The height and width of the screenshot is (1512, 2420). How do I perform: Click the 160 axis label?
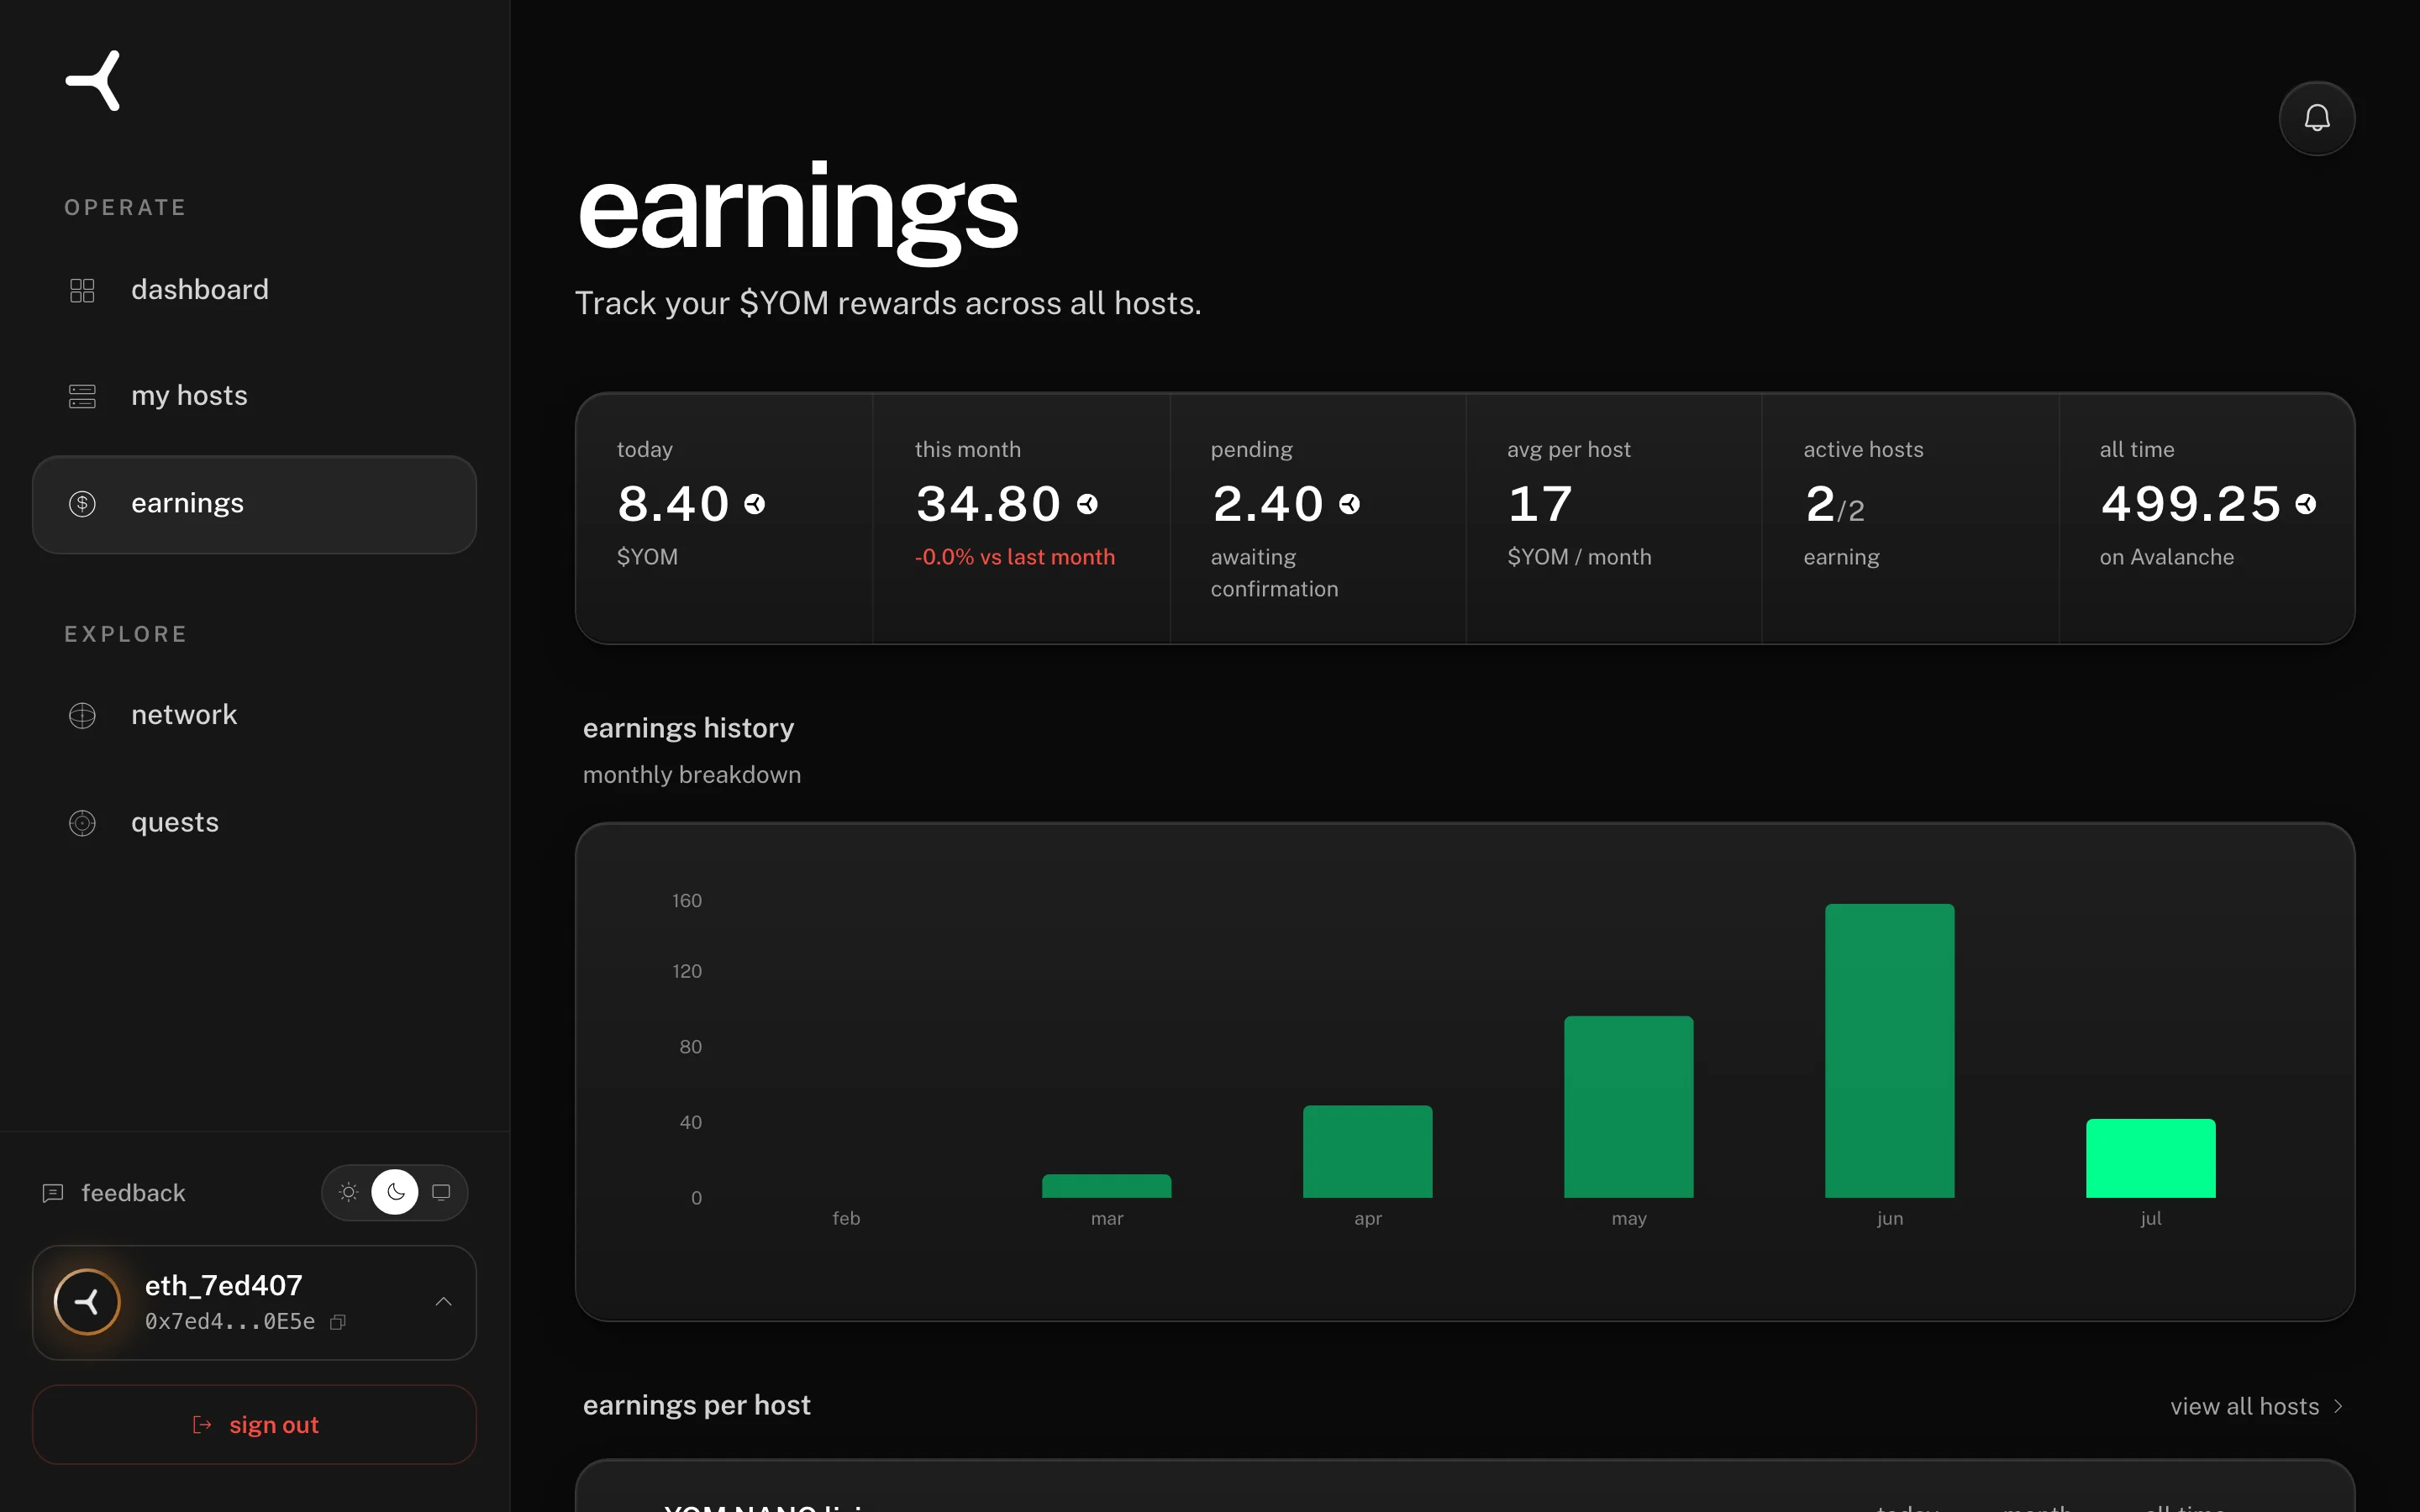(687, 900)
